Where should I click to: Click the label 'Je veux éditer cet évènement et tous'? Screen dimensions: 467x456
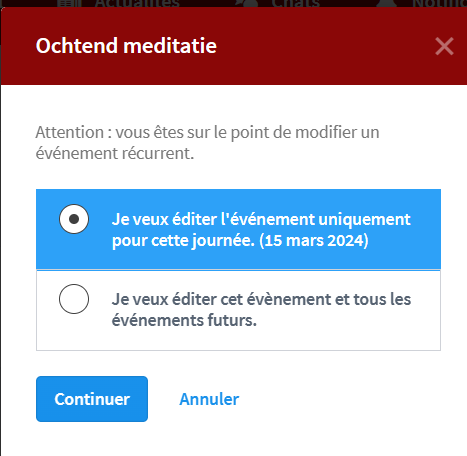tap(261, 299)
